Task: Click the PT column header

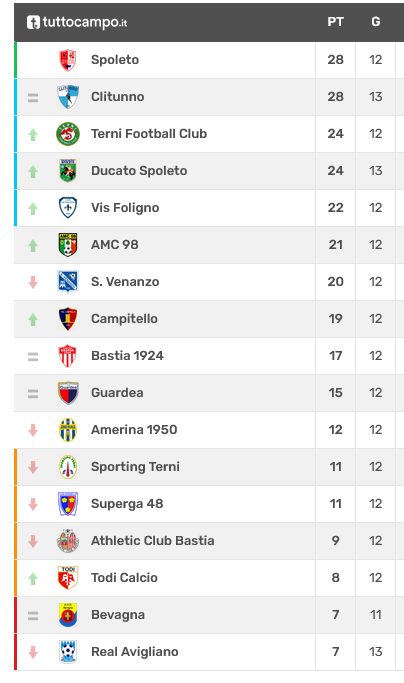Action: click(336, 22)
